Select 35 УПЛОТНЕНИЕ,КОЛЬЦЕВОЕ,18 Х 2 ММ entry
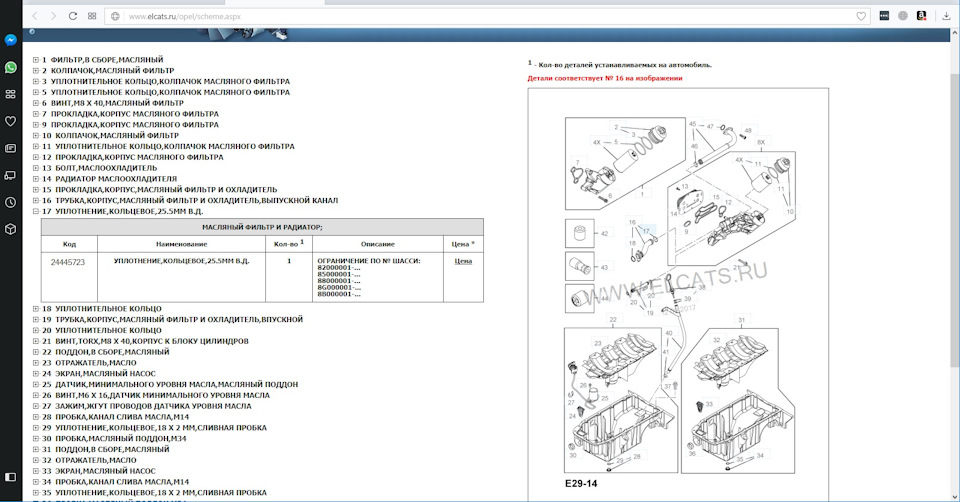This screenshot has width=960, height=502. pos(154,493)
